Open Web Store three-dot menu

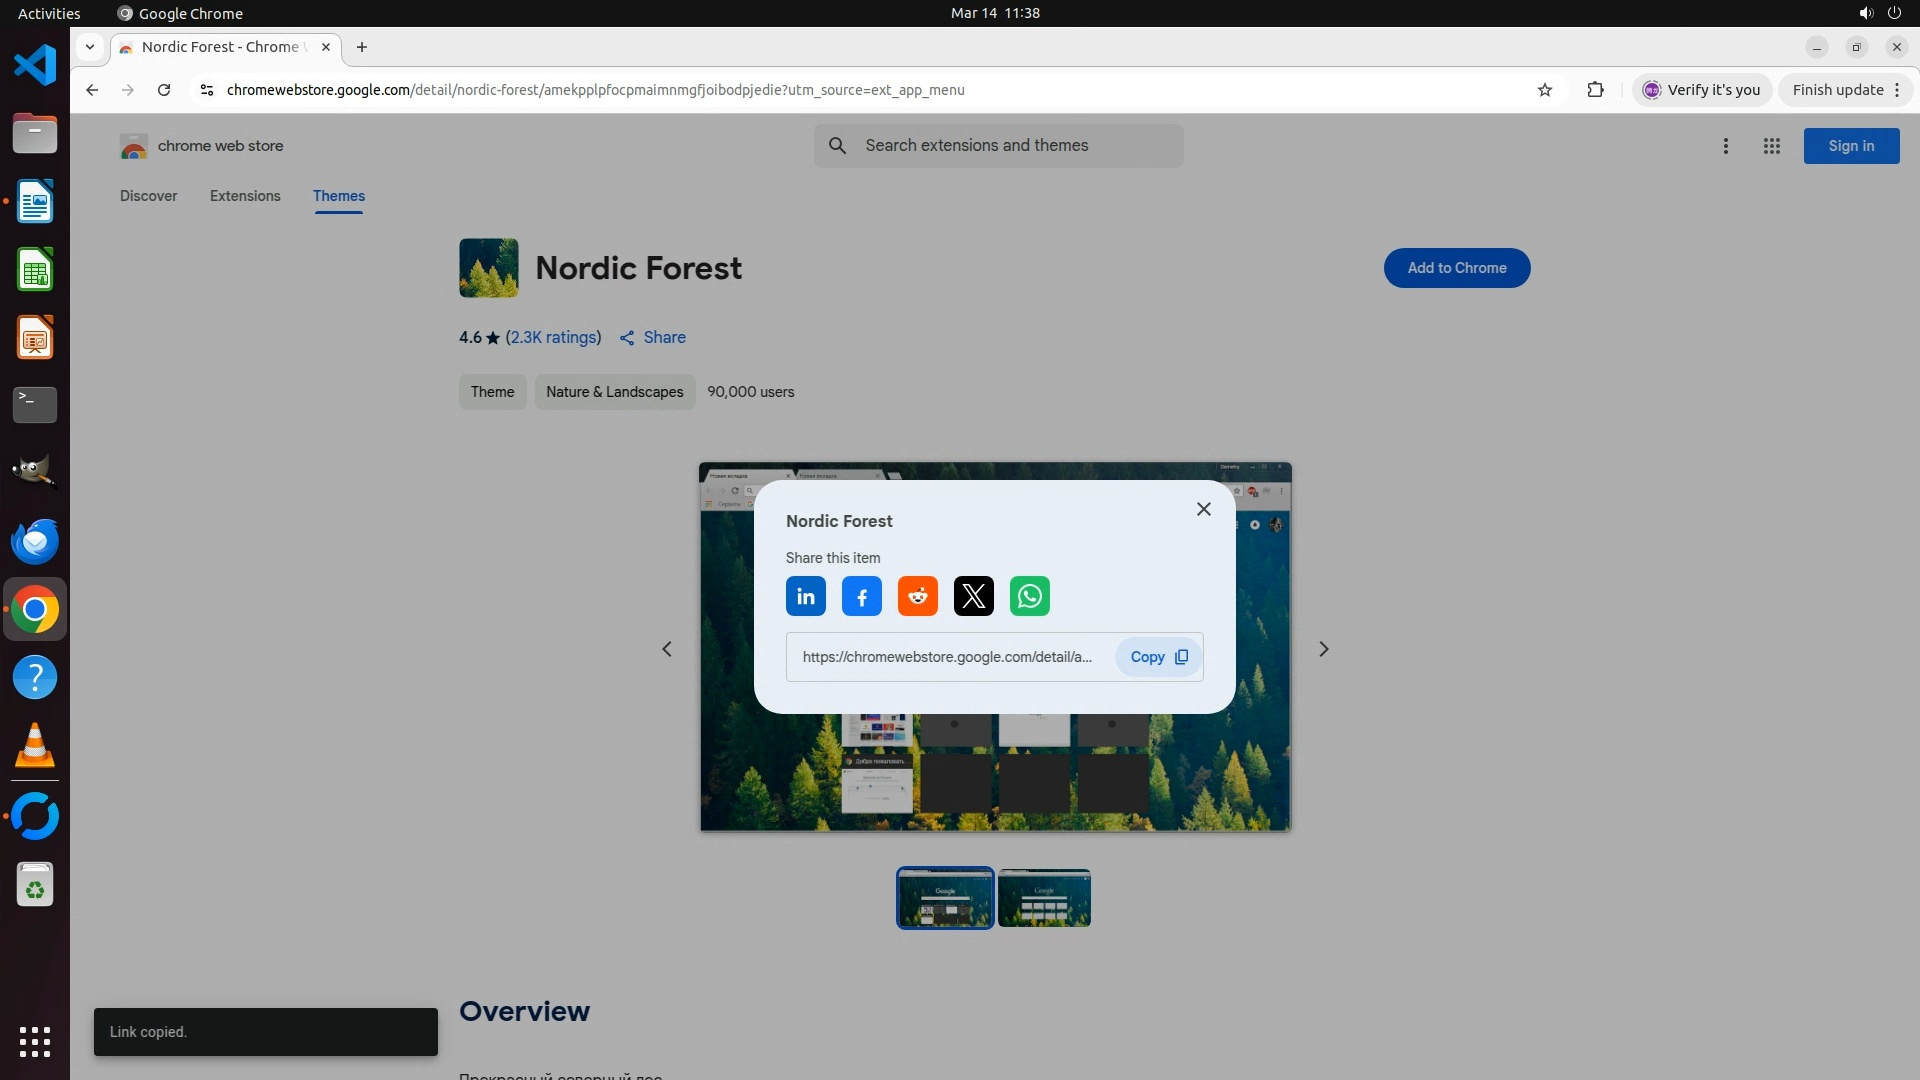point(1725,146)
